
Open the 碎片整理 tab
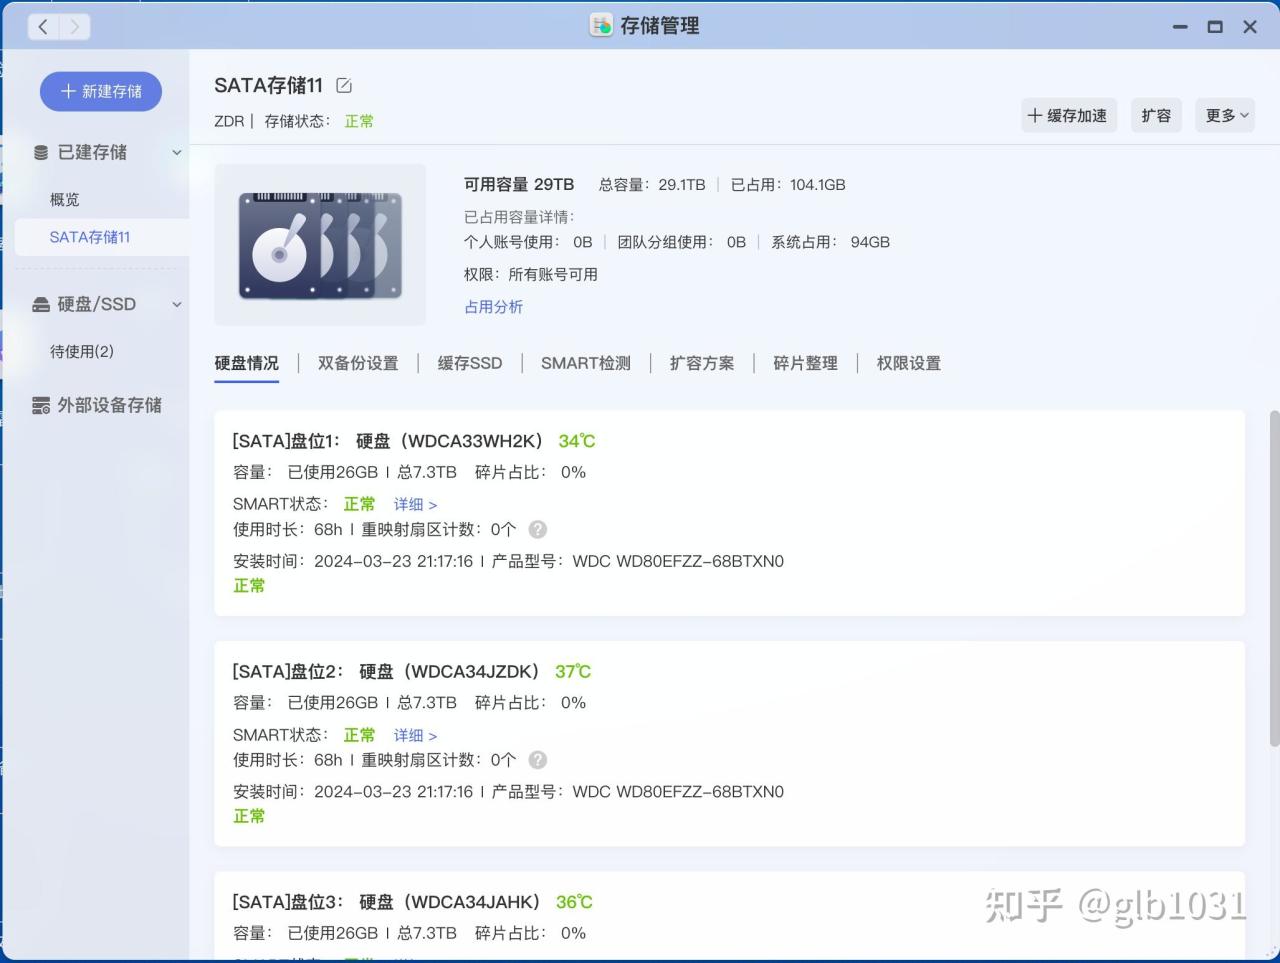(x=805, y=363)
